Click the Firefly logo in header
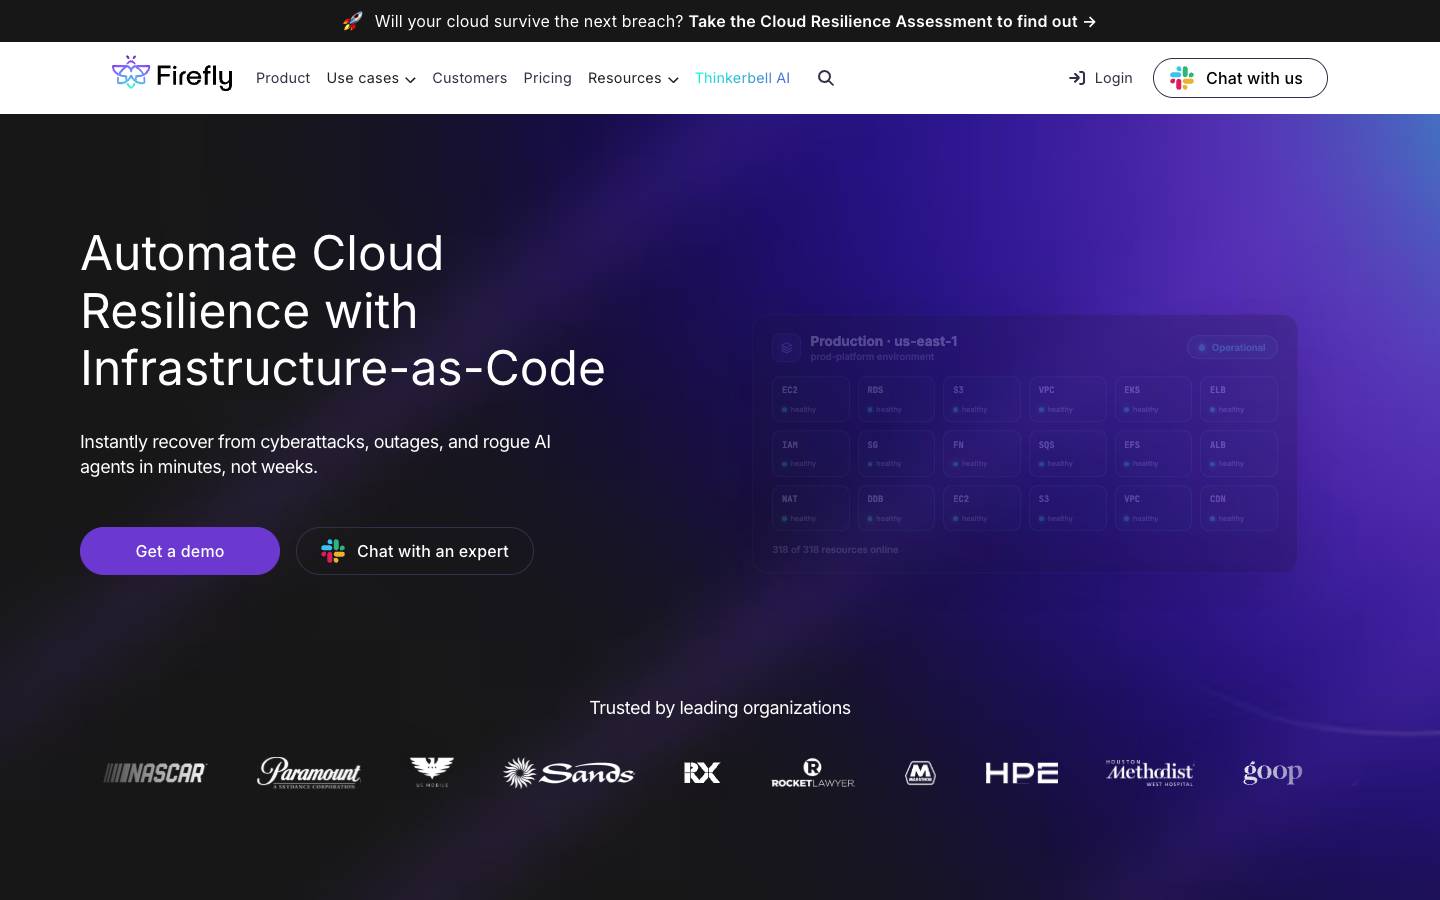The width and height of the screenshot is (1440, 900). (x=172, y=74)
